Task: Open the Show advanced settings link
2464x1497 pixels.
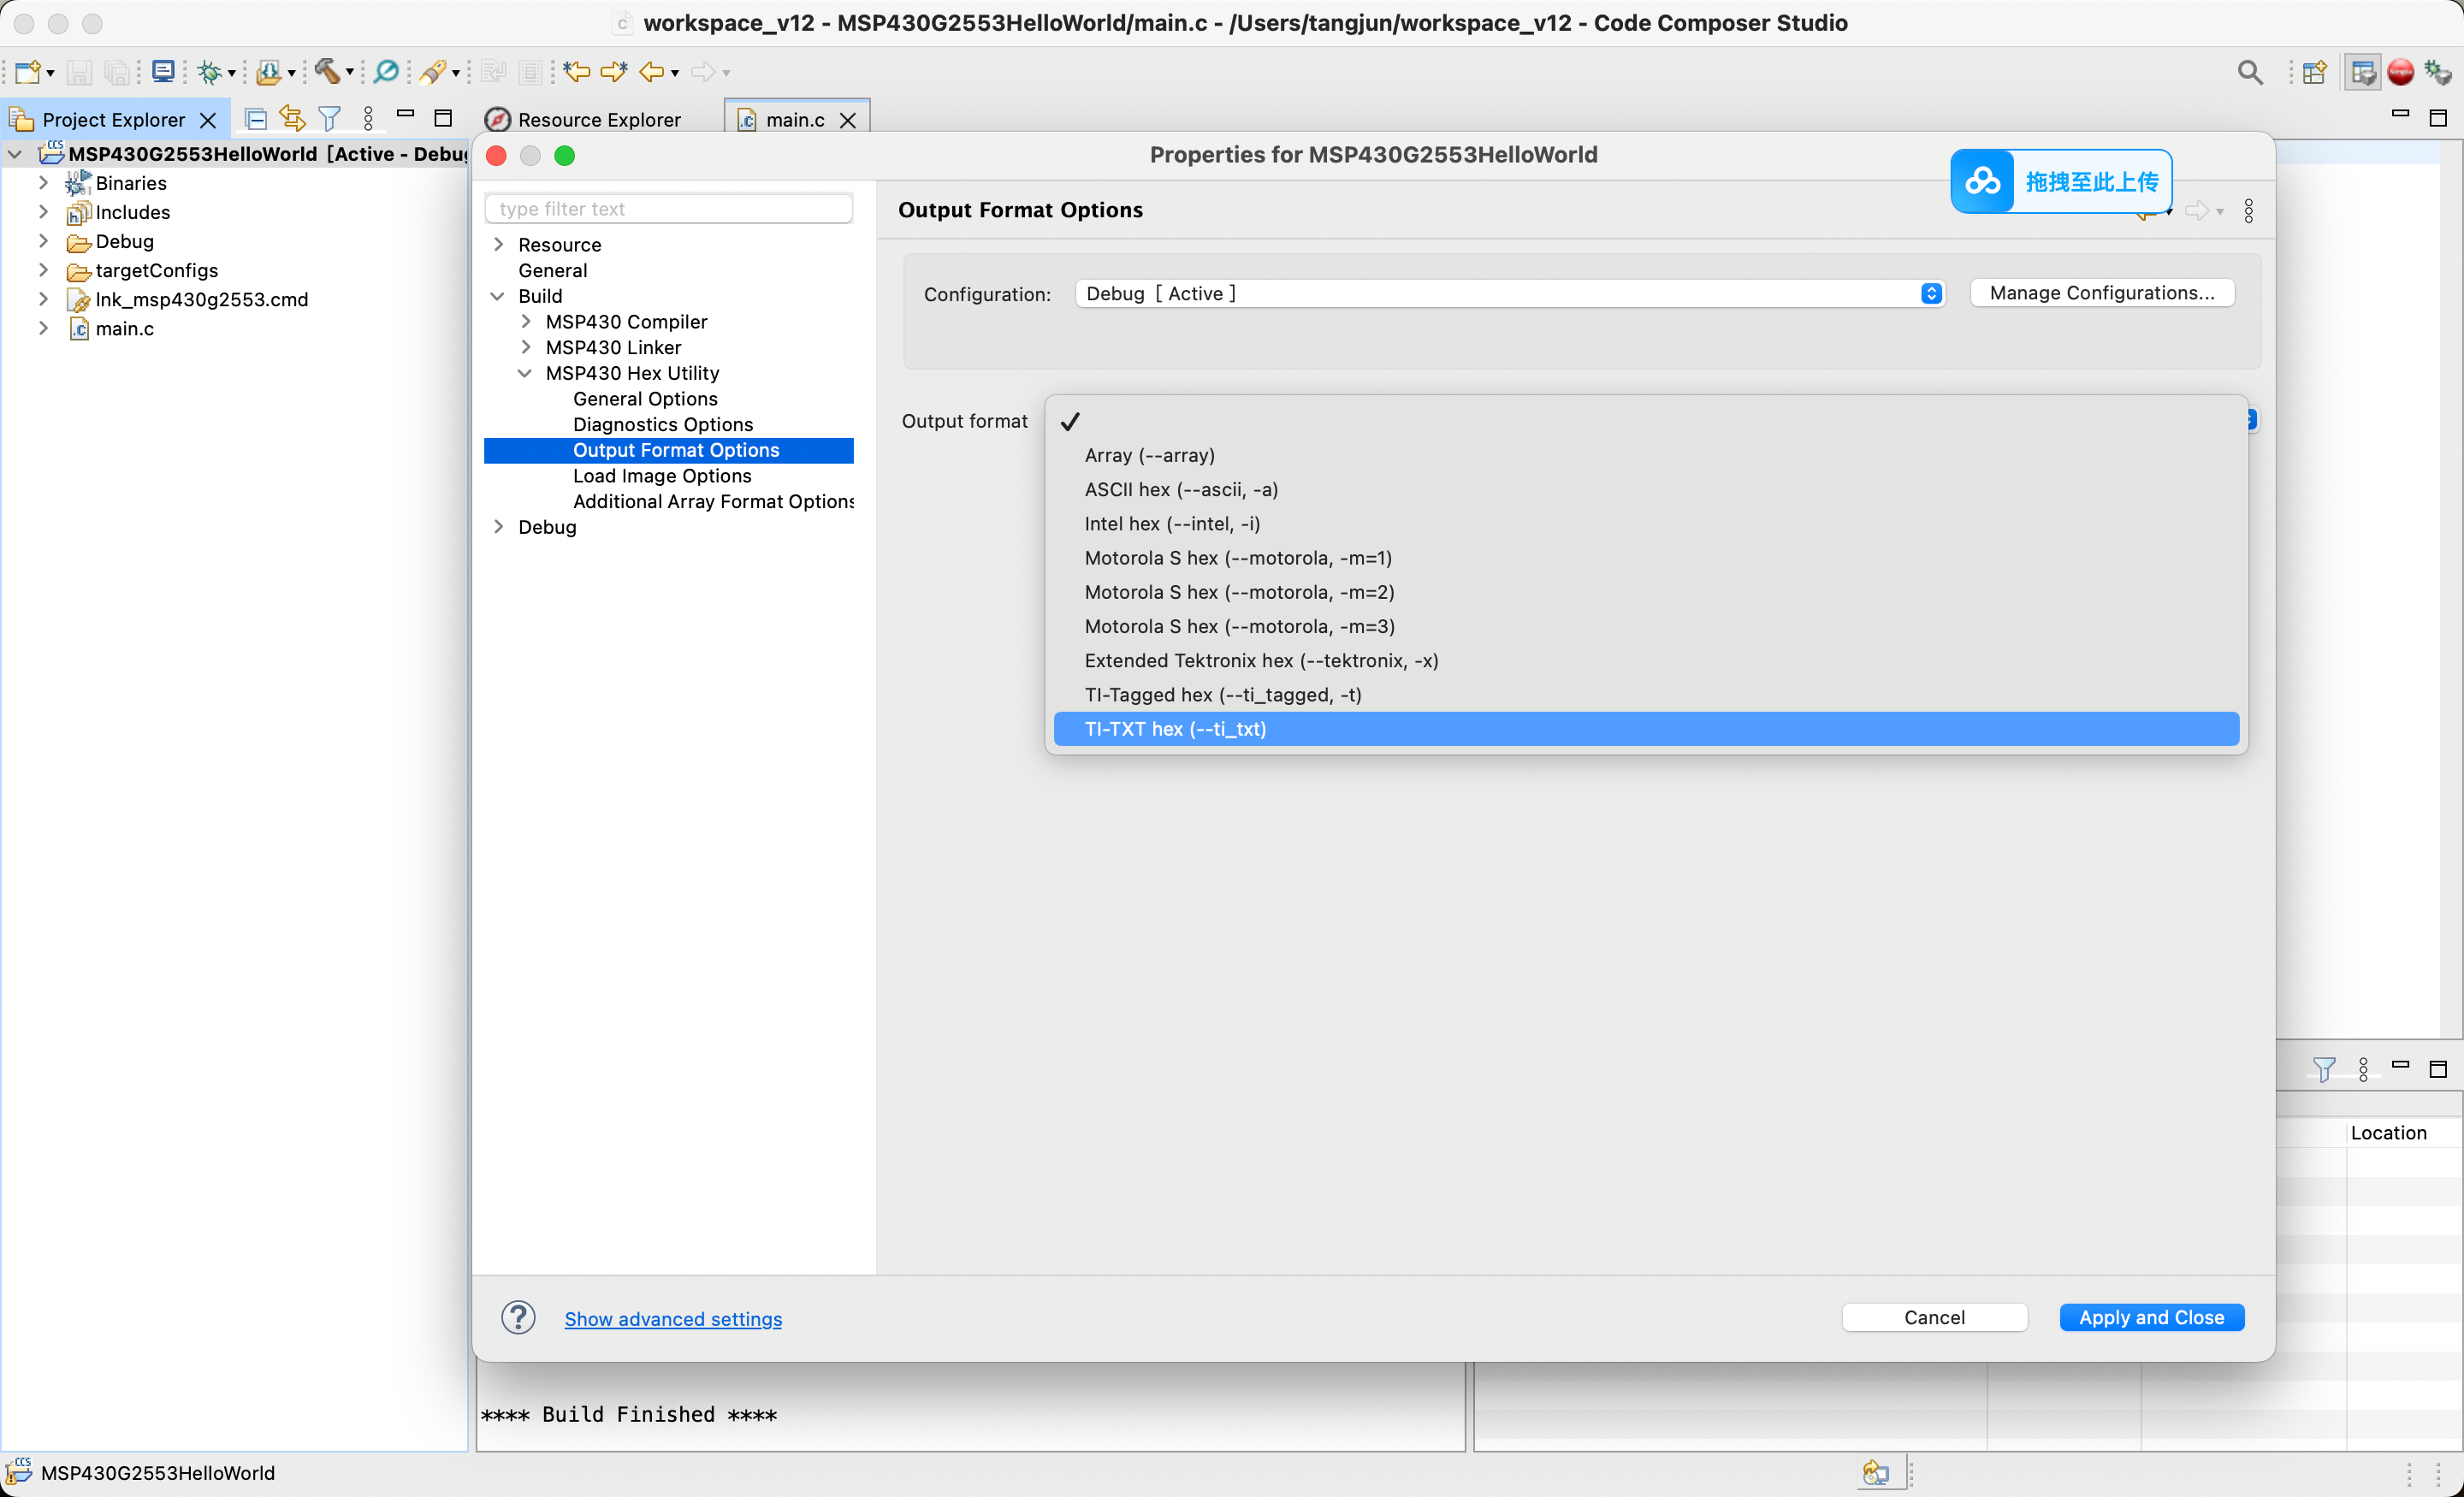Action: click(673, 1319)
